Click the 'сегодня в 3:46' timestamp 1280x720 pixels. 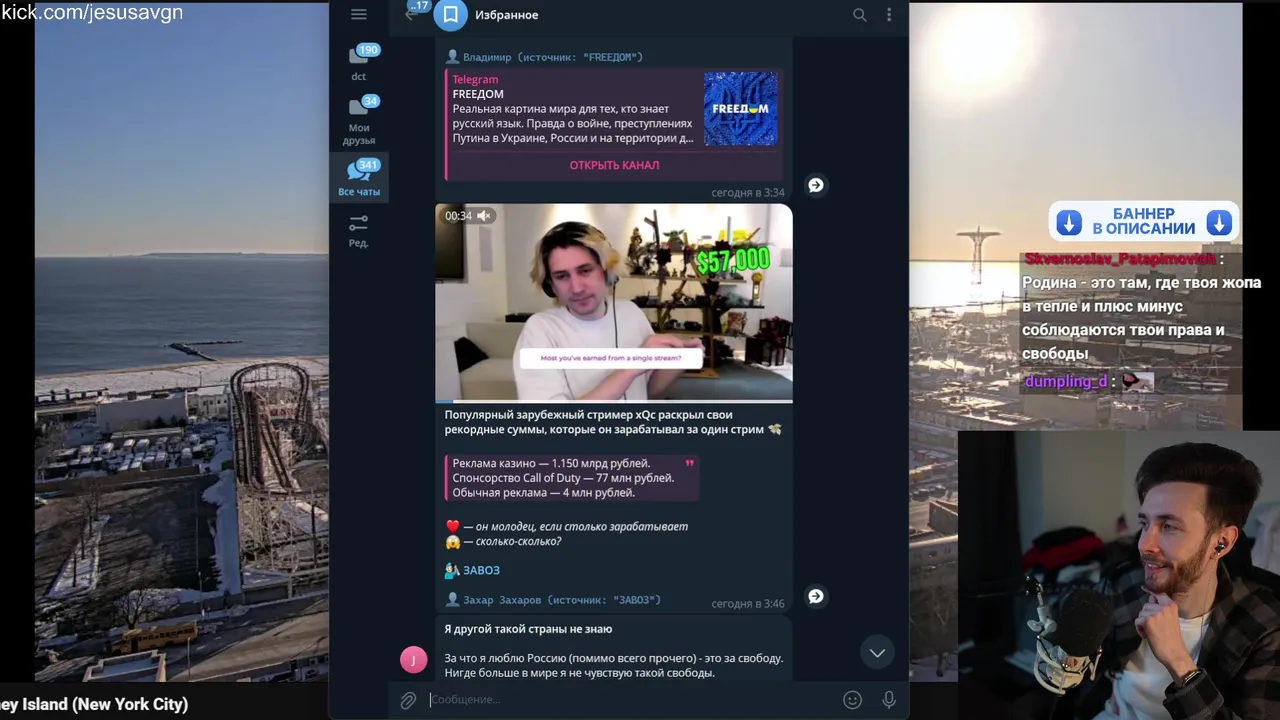747,604
